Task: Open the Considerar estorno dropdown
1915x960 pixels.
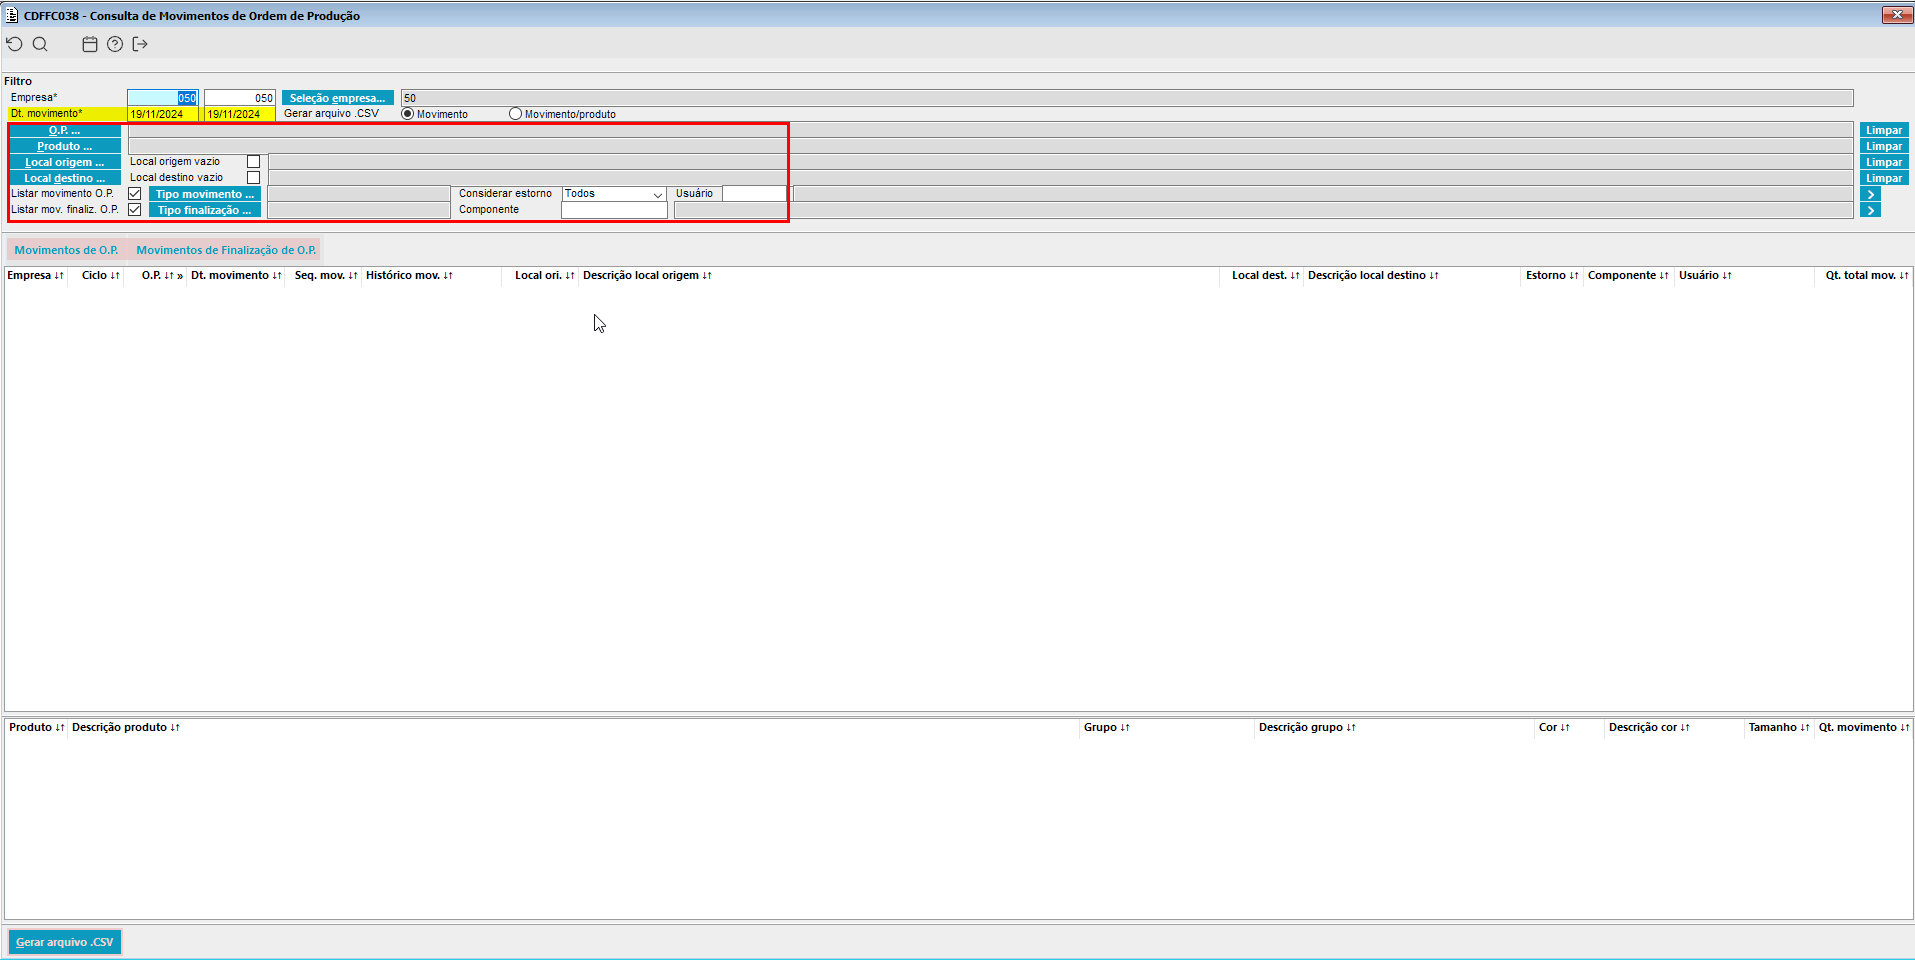Action: pos(614,194)
